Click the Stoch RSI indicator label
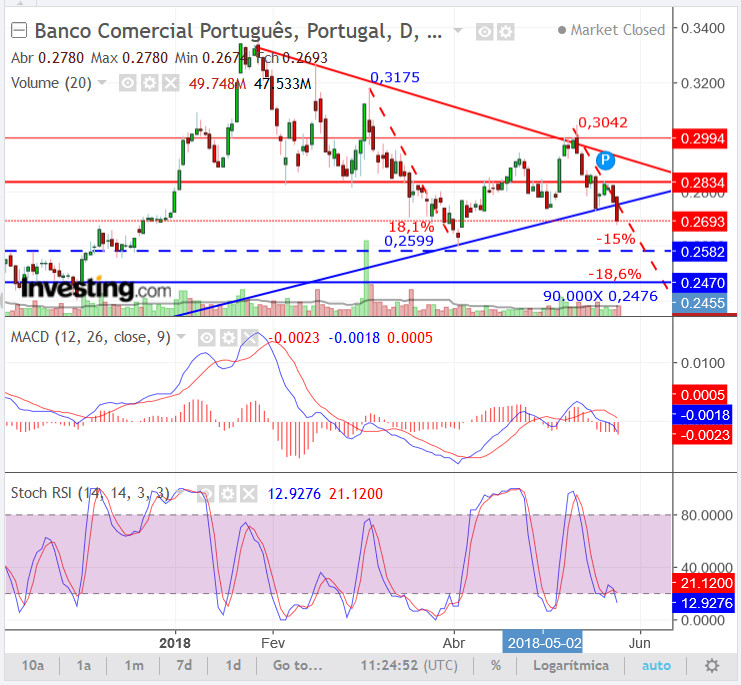Screen dimensions: 741x685 coord(90,493)
